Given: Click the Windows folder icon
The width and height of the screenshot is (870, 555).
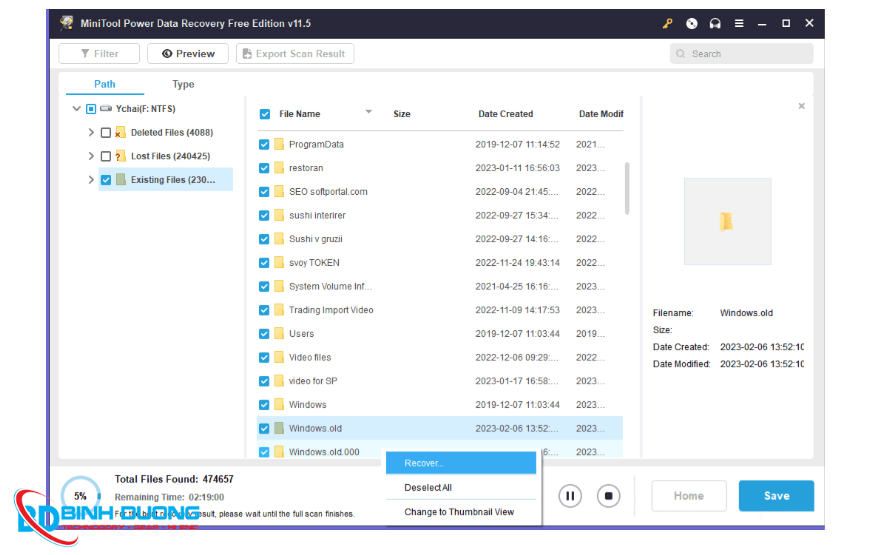Looking at the screenshot, I should coord(279,405).
